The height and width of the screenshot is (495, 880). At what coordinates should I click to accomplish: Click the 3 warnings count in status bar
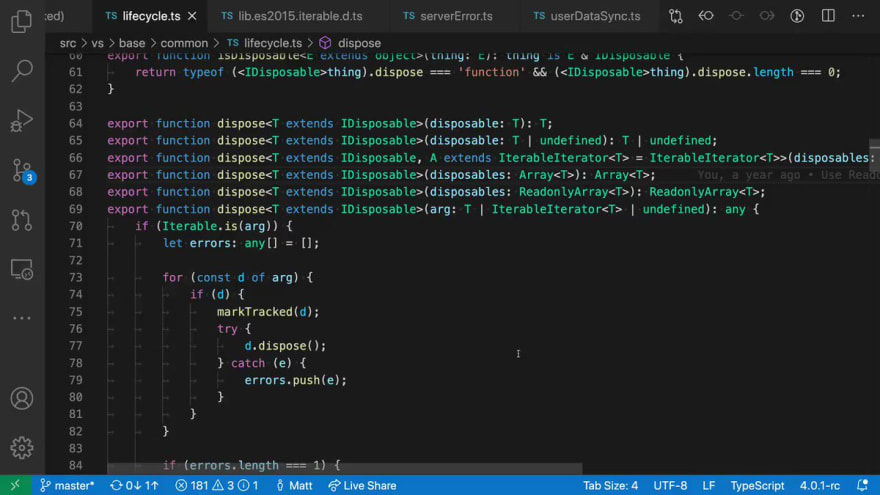(223, 485)
